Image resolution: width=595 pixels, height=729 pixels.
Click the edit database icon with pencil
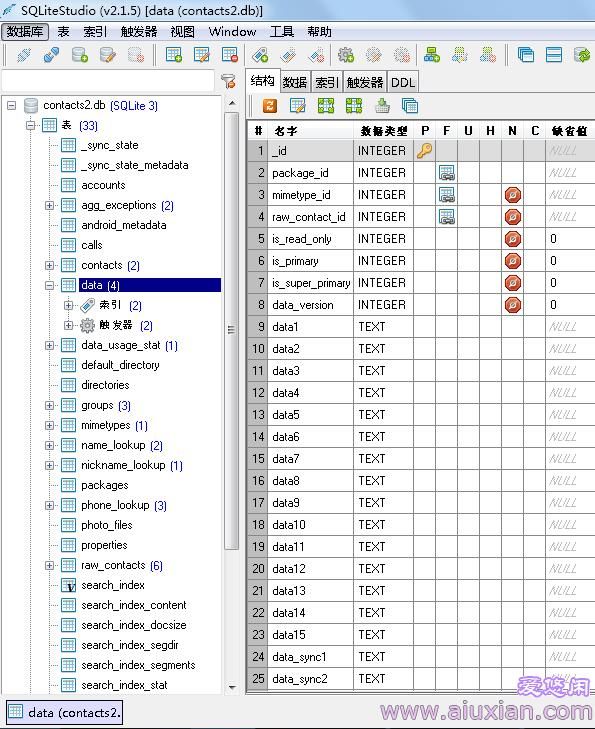(x=108, y=55)
